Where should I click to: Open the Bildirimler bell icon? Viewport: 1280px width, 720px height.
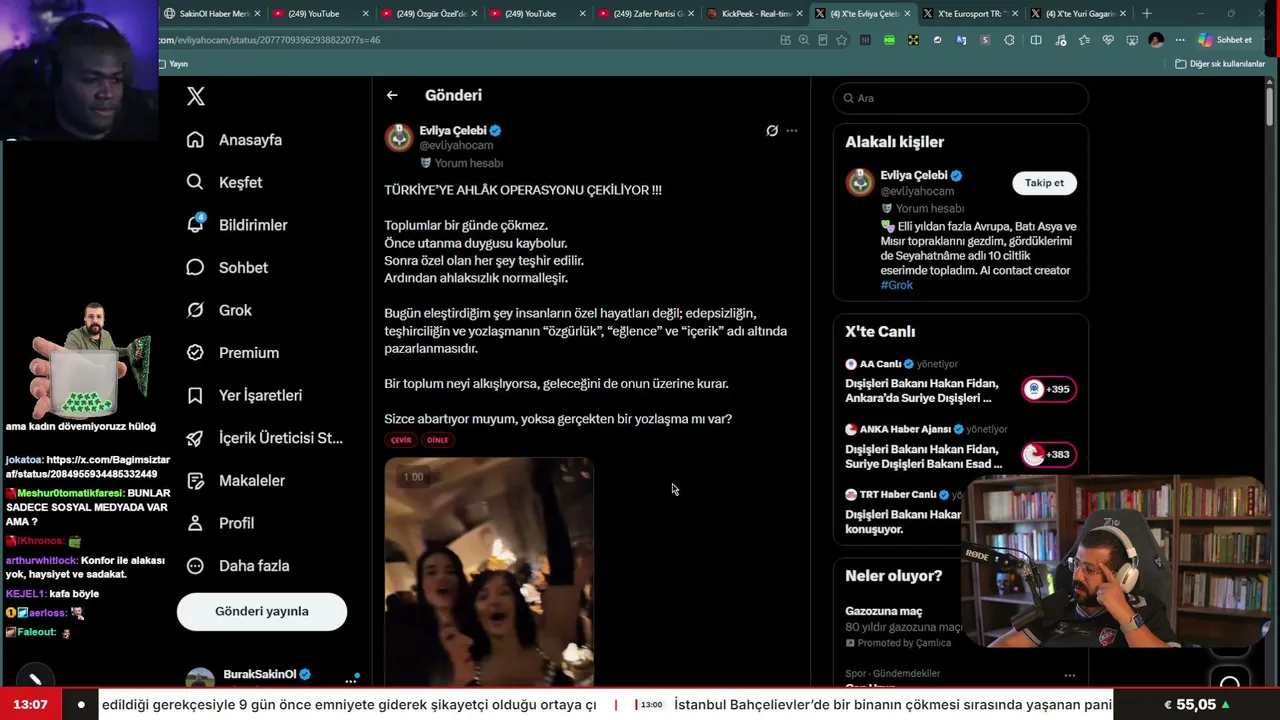[195, 224]
